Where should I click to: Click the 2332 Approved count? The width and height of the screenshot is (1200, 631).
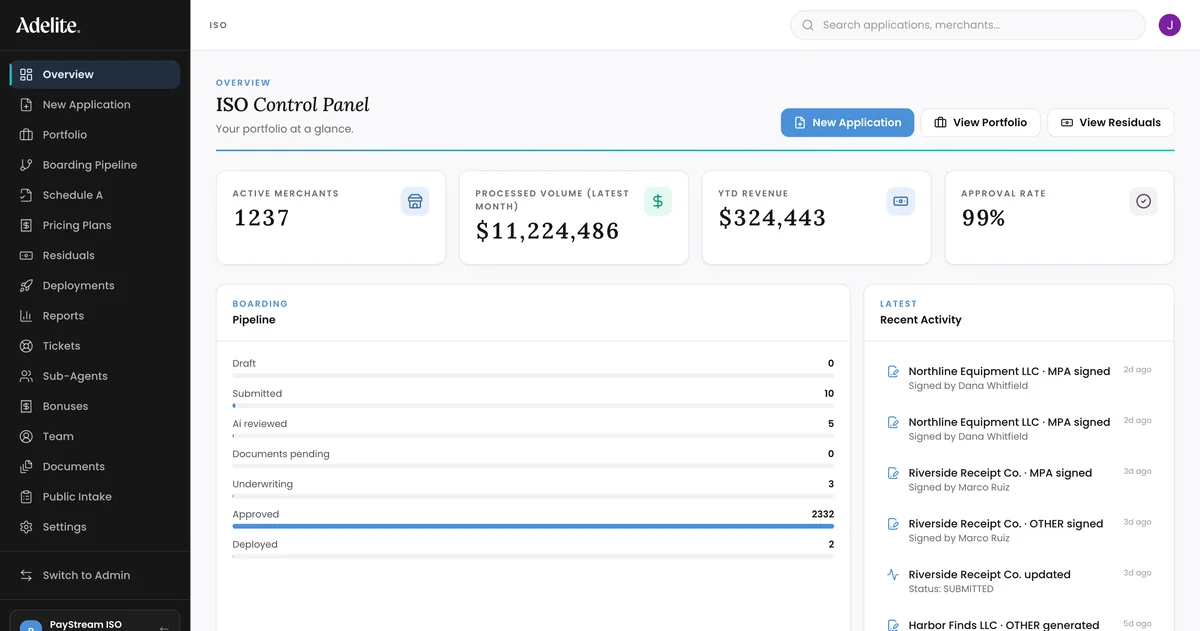pyautogui.click(x=822, y=514)
